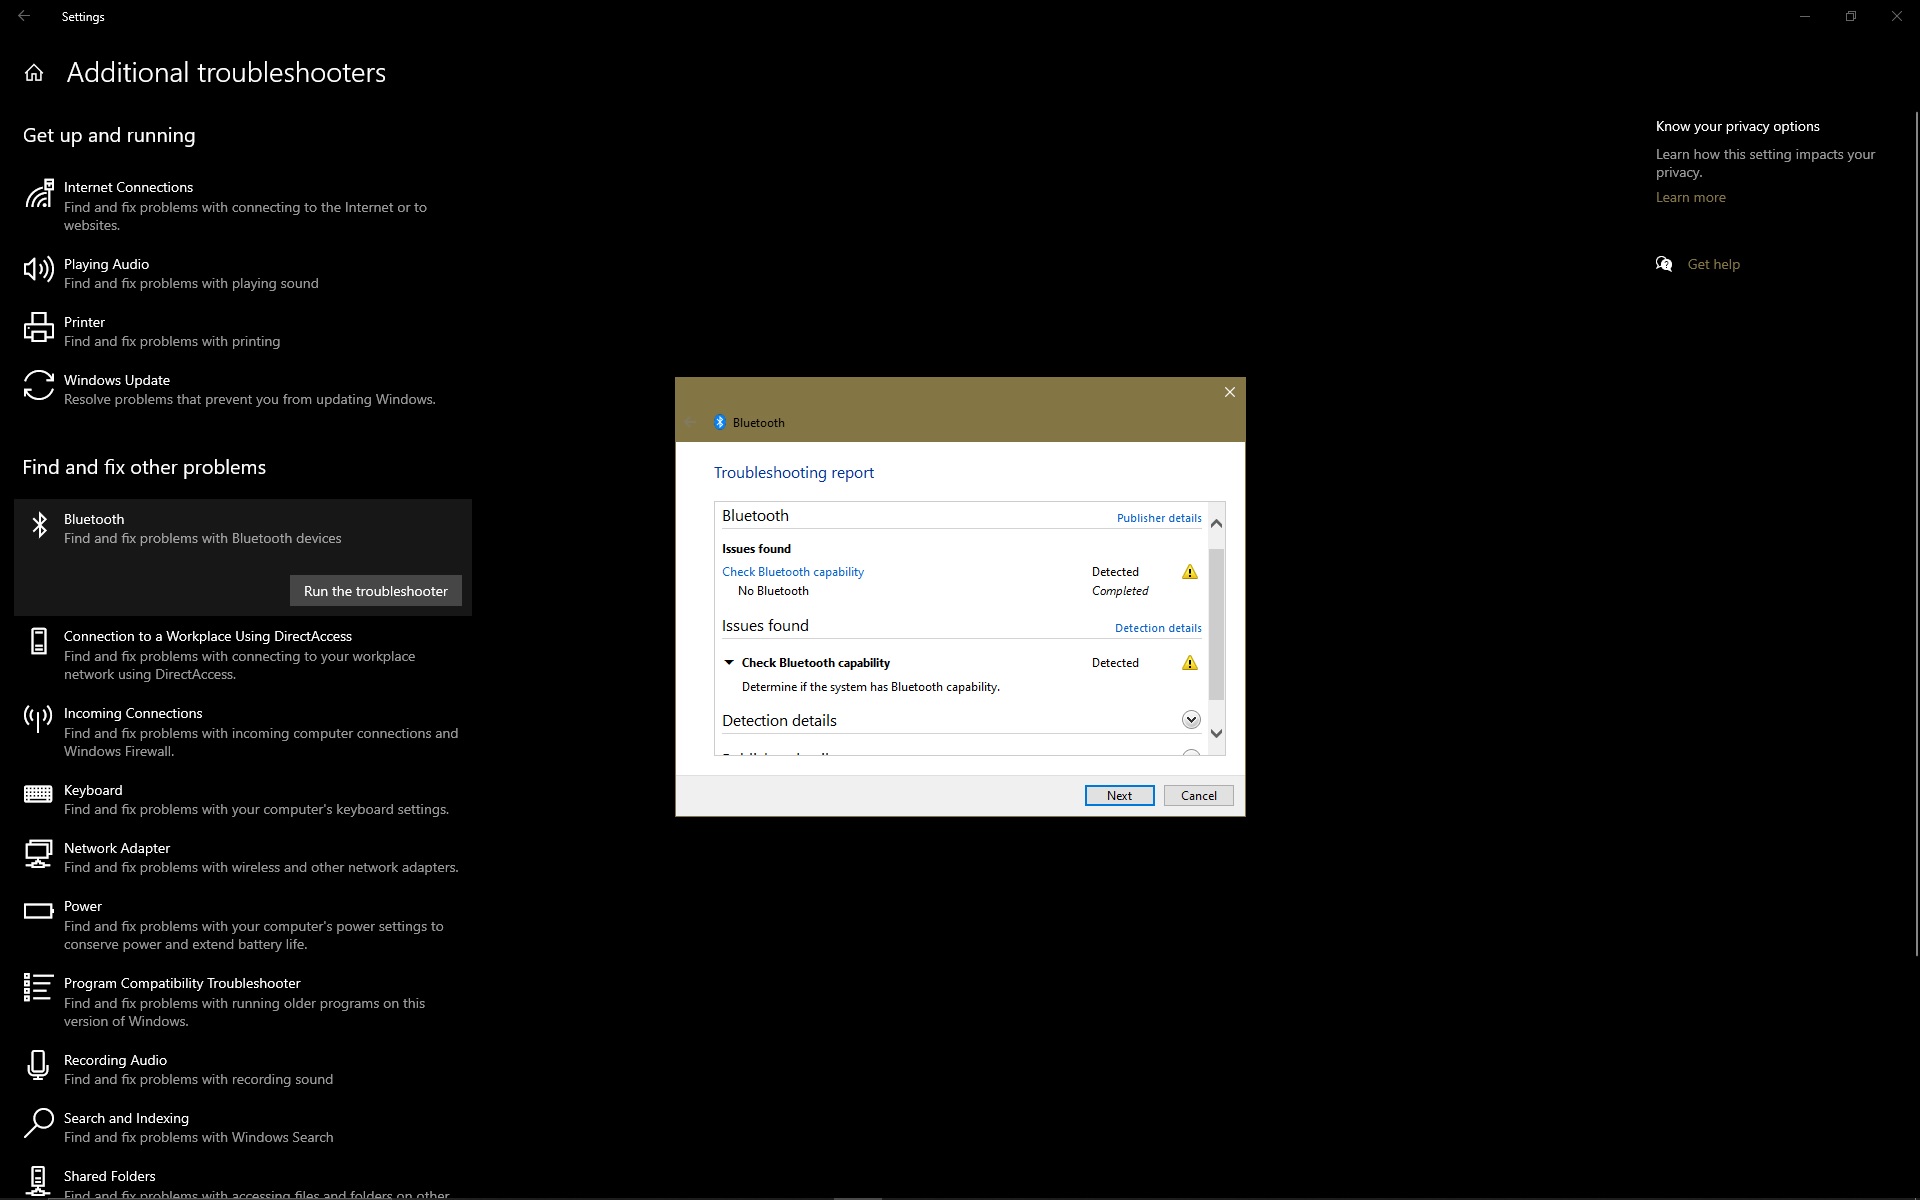1920x1200 pixels.
Task: Click warning icon beside Check Bluetooth capability link
Action: coord(1189,572)
